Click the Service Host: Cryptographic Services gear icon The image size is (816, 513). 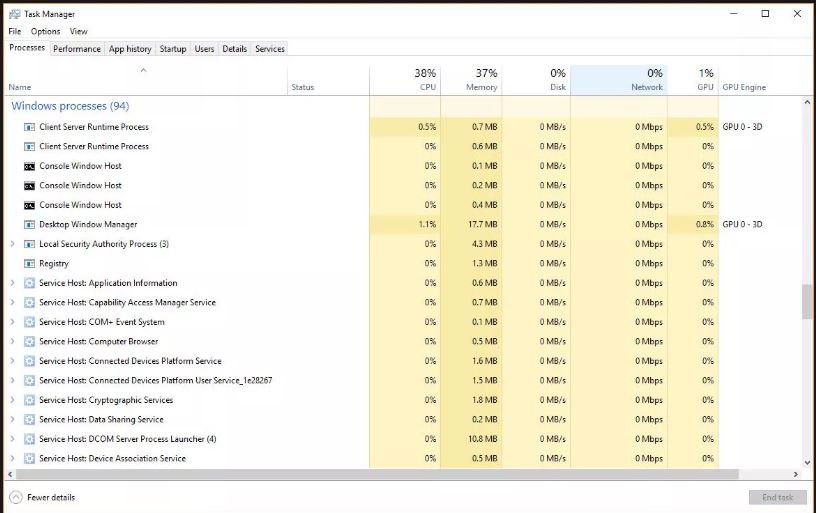coord(30,400)
